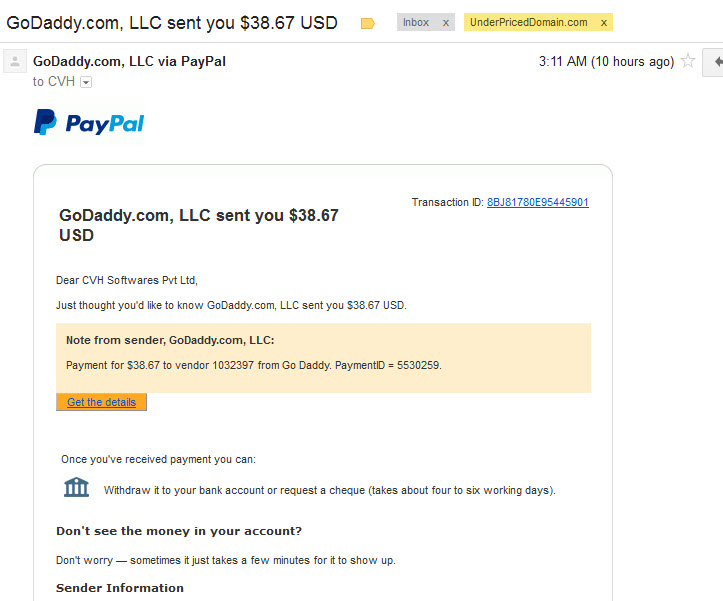Click the PayPal logo
Image resolution: width=723 pixels, height=601 pixels.
(x=89, y=123)
